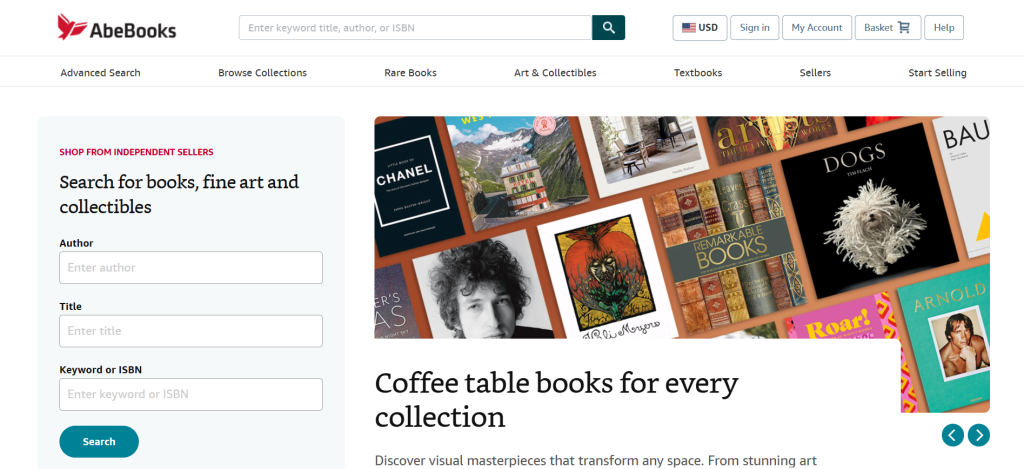This screenshot has width=1024, height=469.
Task: Open the basket cart icon
Action: click(x=904, y=28)
